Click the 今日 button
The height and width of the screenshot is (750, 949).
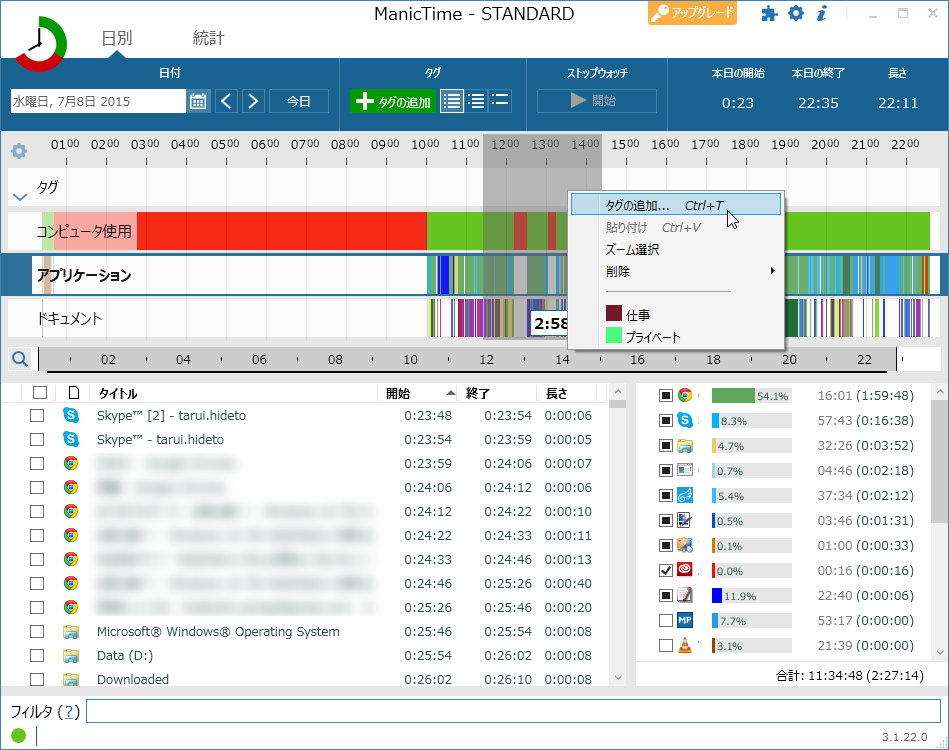(298, 101)
